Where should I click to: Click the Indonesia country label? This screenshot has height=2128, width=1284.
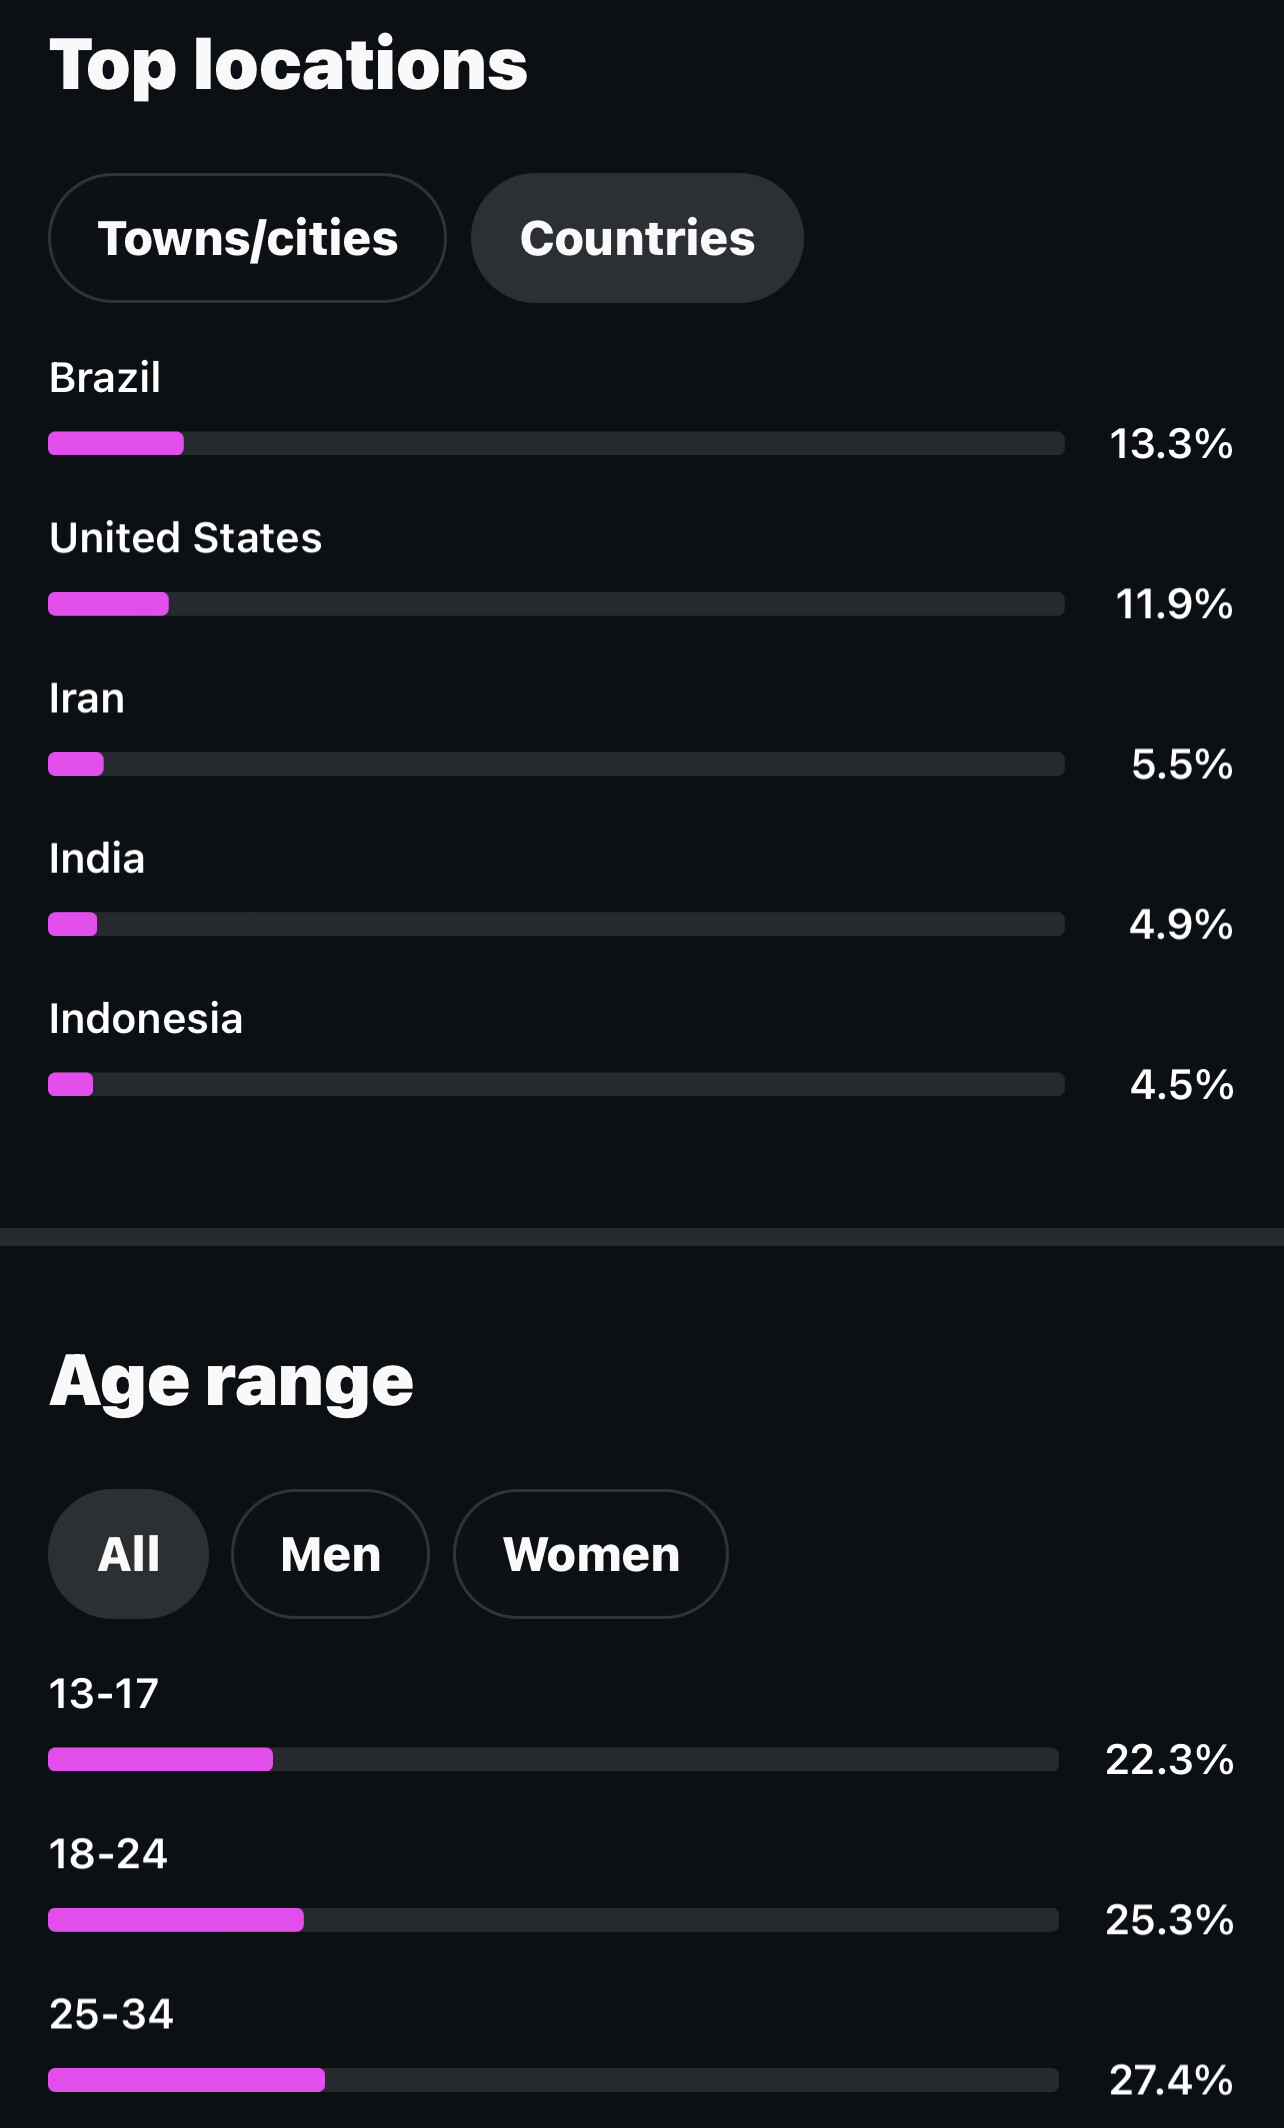point(146,1019)
